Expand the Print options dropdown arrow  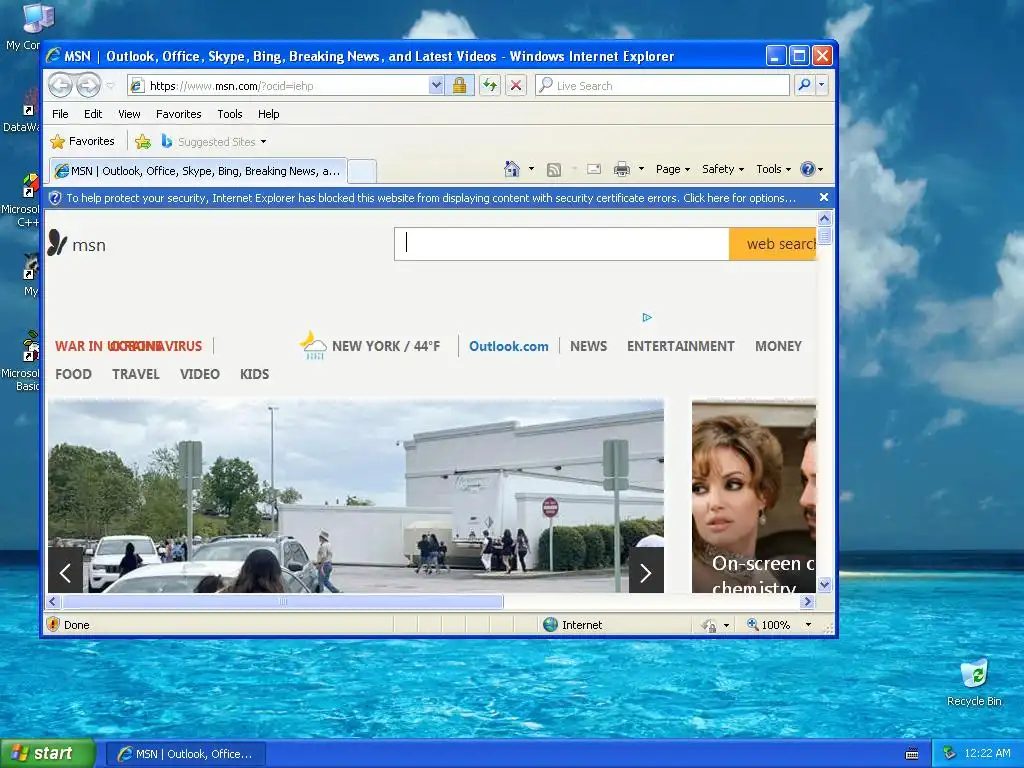point(641,169)
